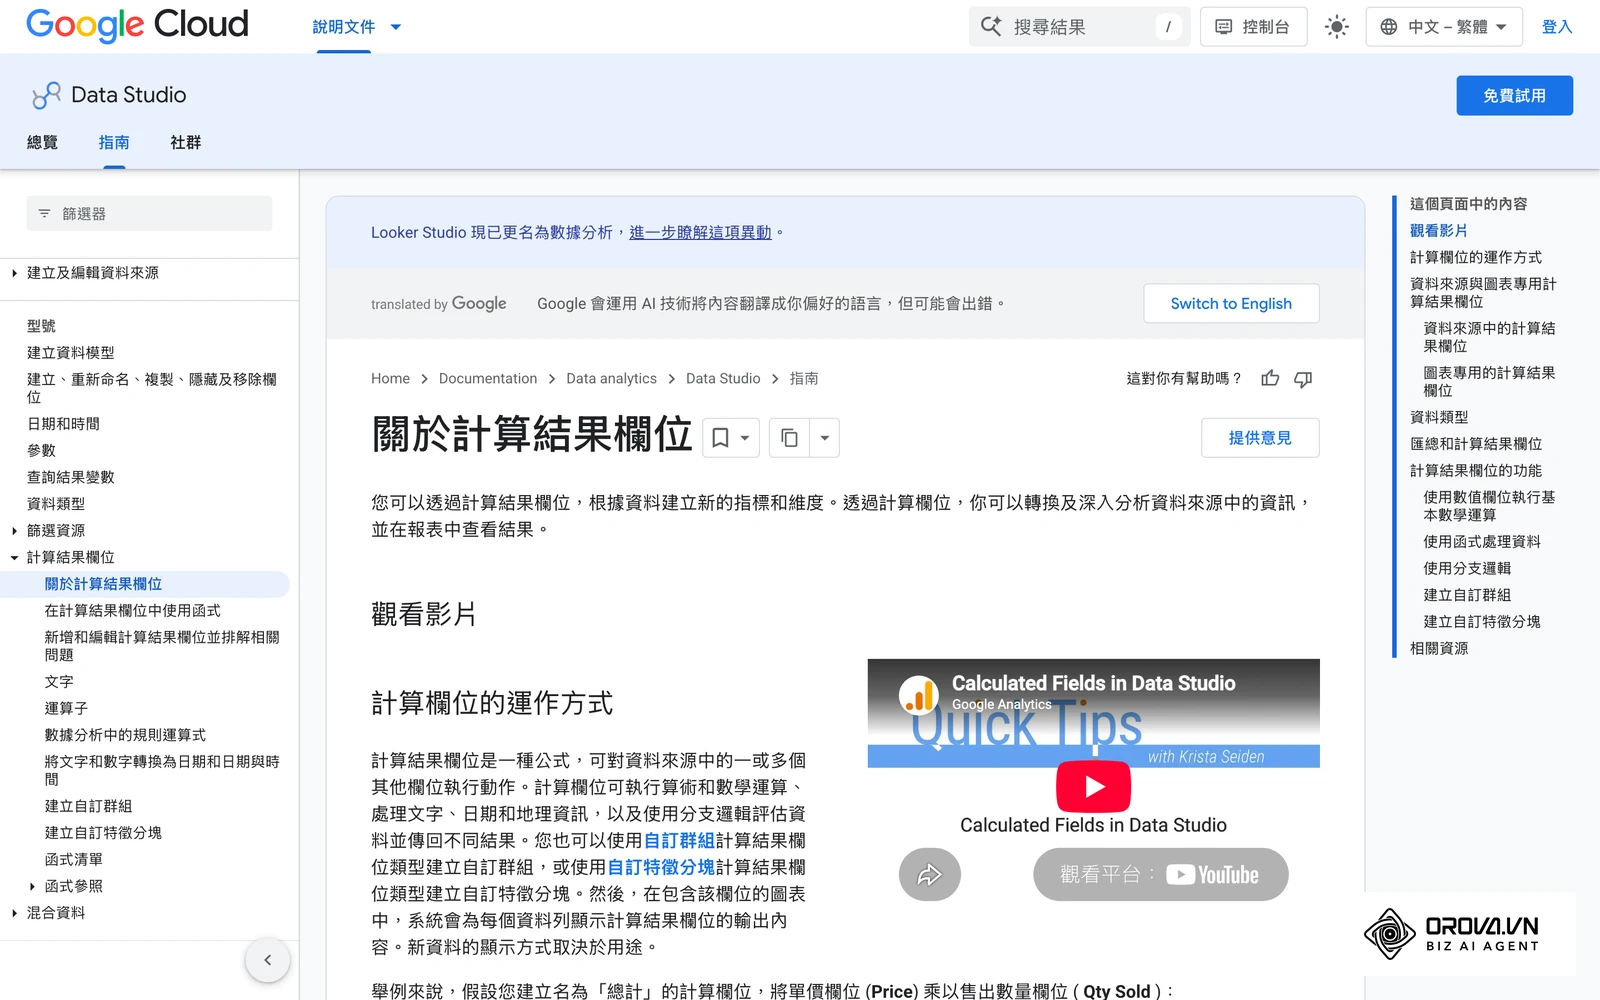Screen dimensions: 1600x1000
Task: Open the 中文 – 繁體 language selector
Action: pyautogui.click(x=1444, y=27)
